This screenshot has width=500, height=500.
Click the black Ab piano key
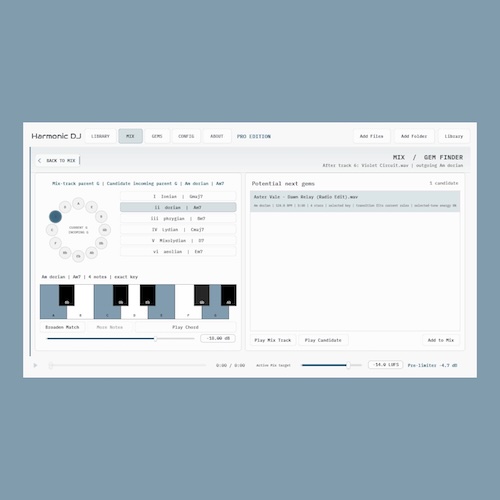click(x=229, y=295)
